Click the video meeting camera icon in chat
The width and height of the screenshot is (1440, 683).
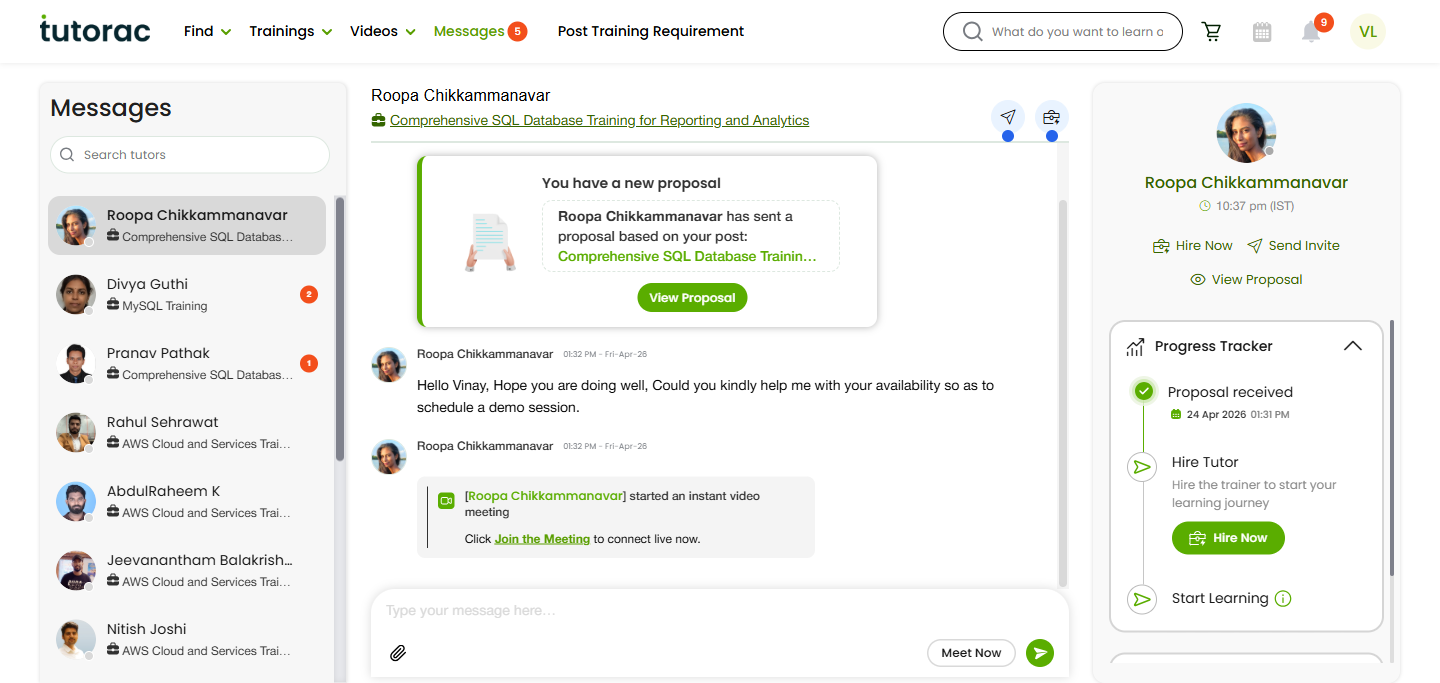pyautogui.click(x=447, y=500)
